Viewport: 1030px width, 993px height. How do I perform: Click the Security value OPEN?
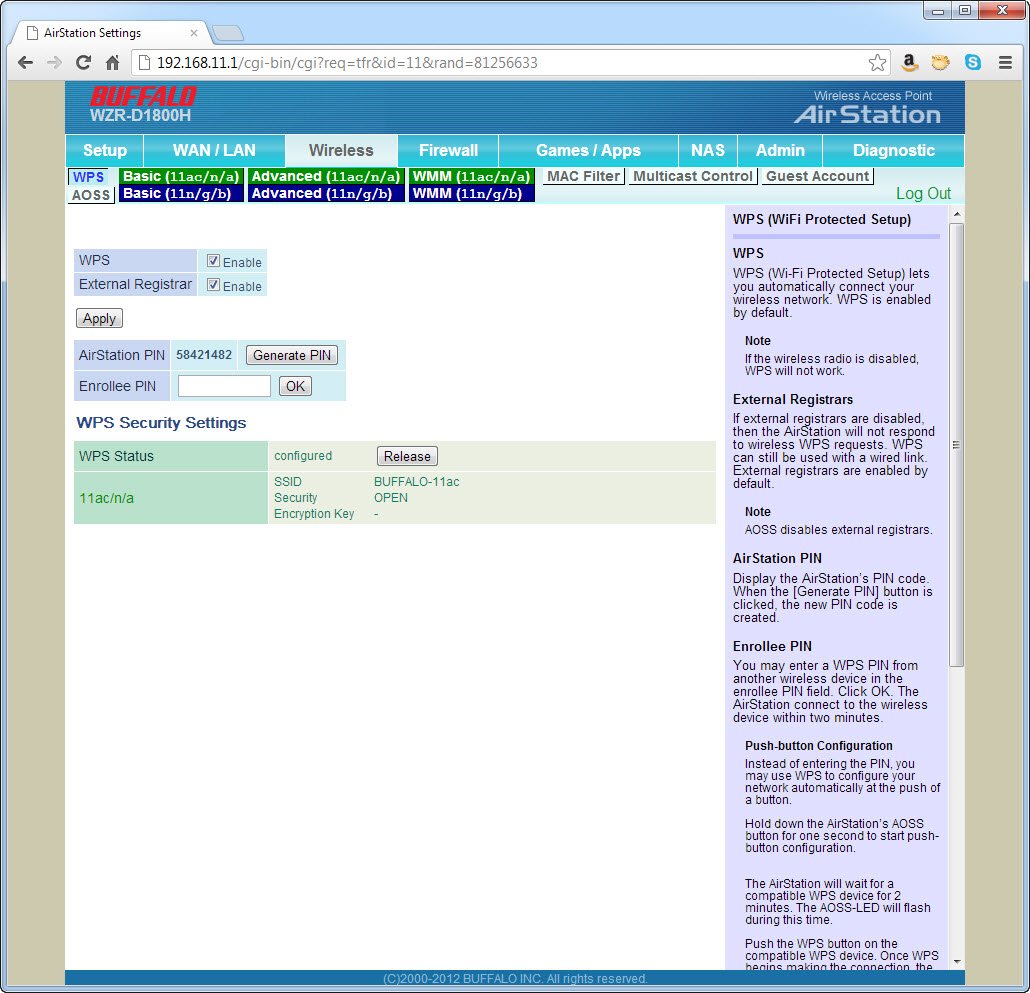tap(391, 498)
